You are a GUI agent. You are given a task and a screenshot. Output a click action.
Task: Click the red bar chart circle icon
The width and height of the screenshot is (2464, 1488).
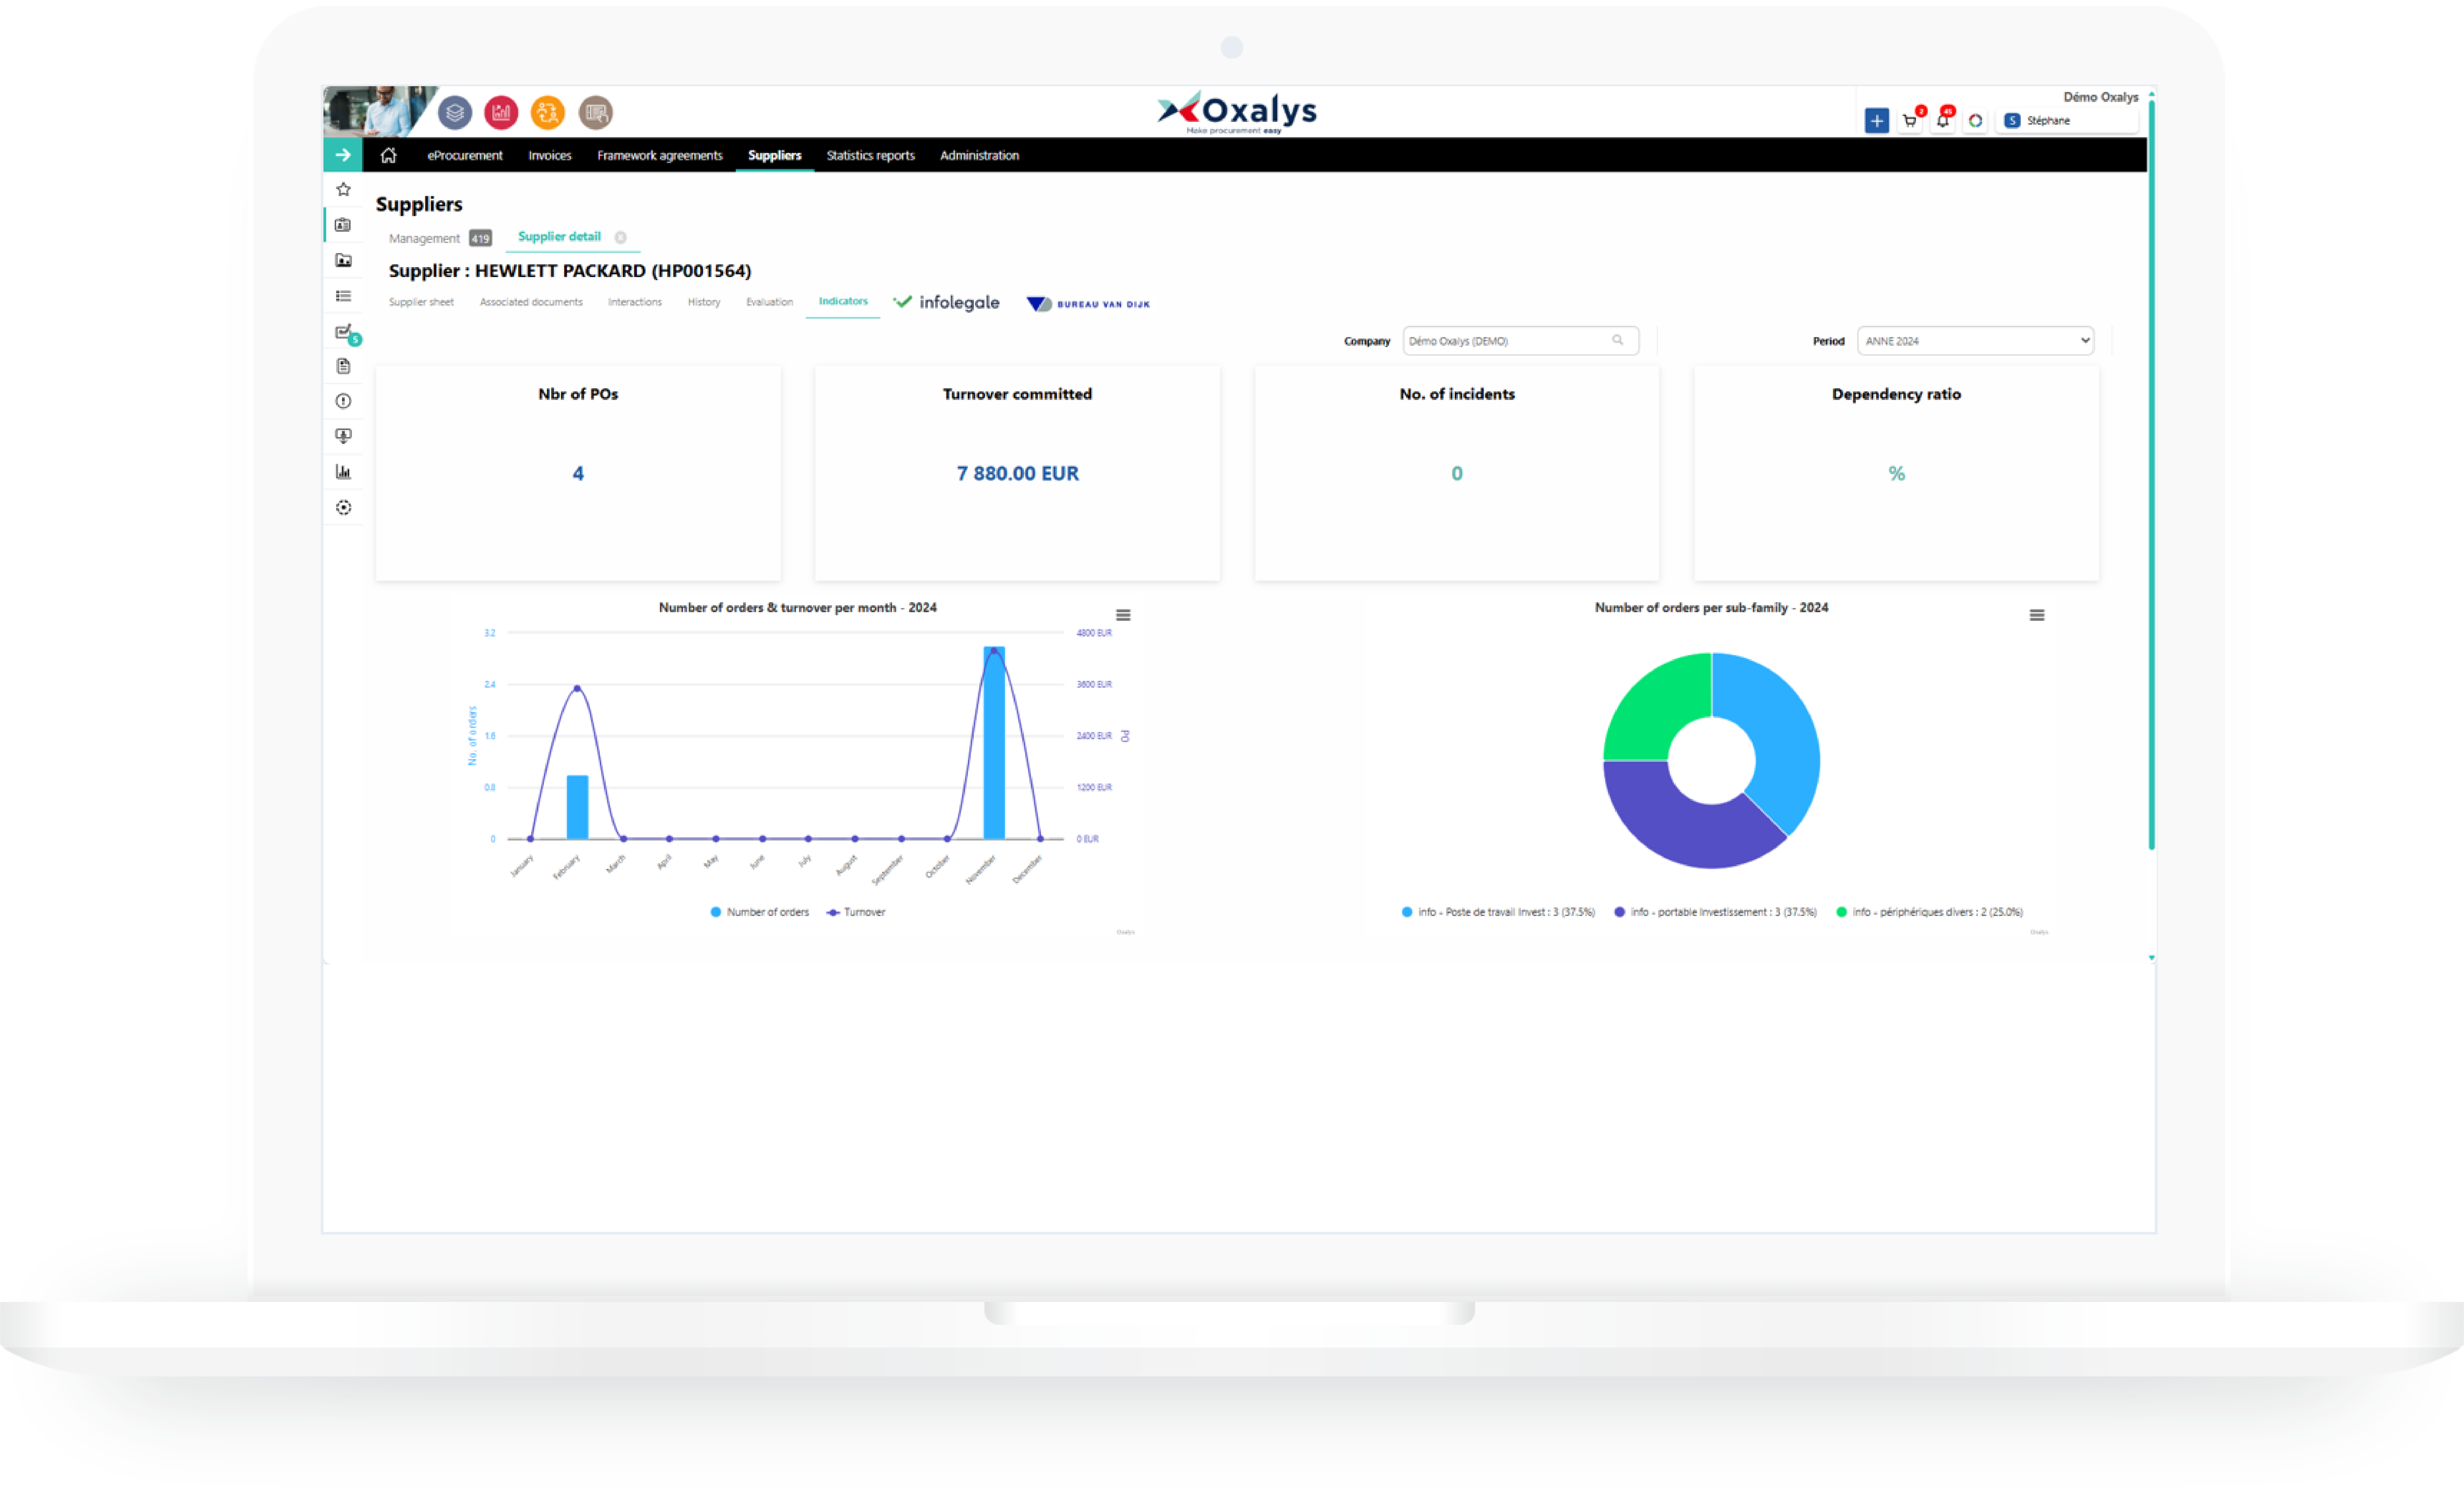click(x=501, y=113)
